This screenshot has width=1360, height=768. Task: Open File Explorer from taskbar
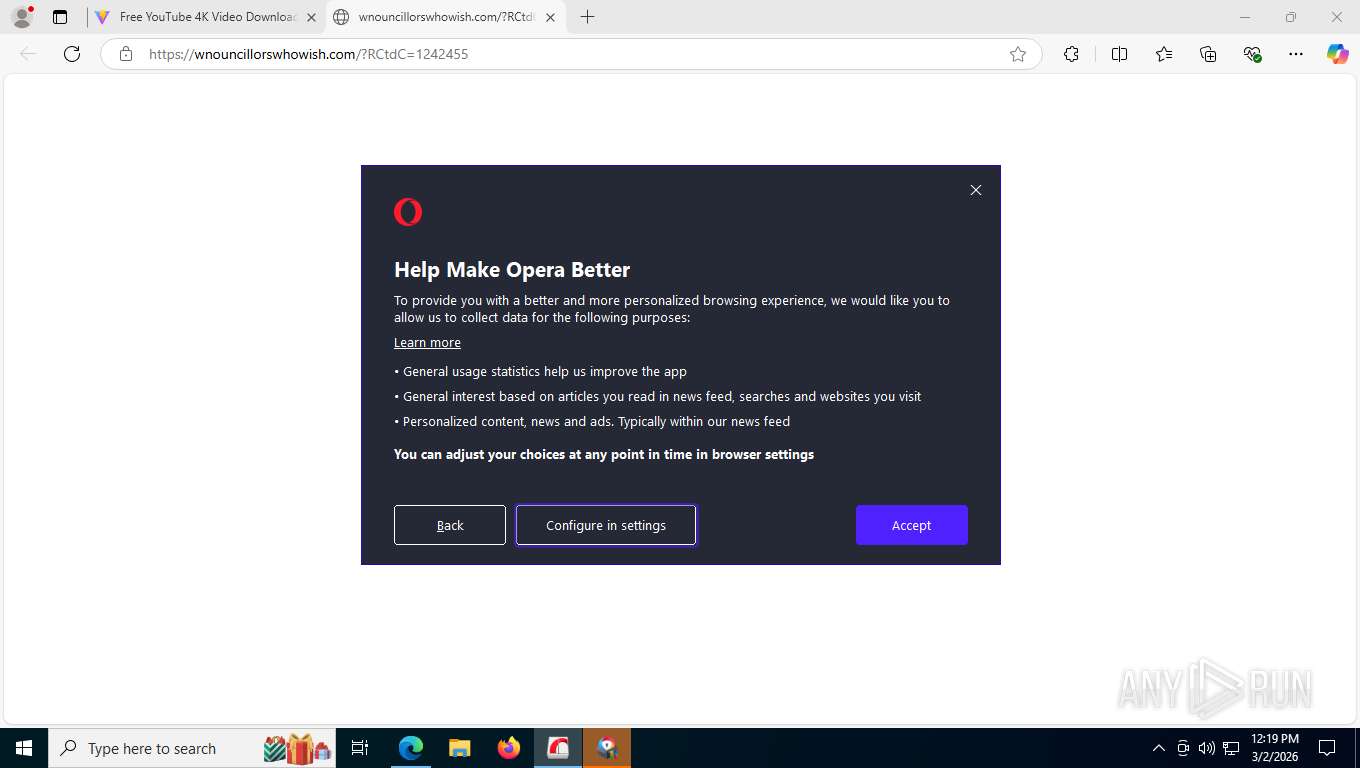pyautogui.click(x=459, y=748)
